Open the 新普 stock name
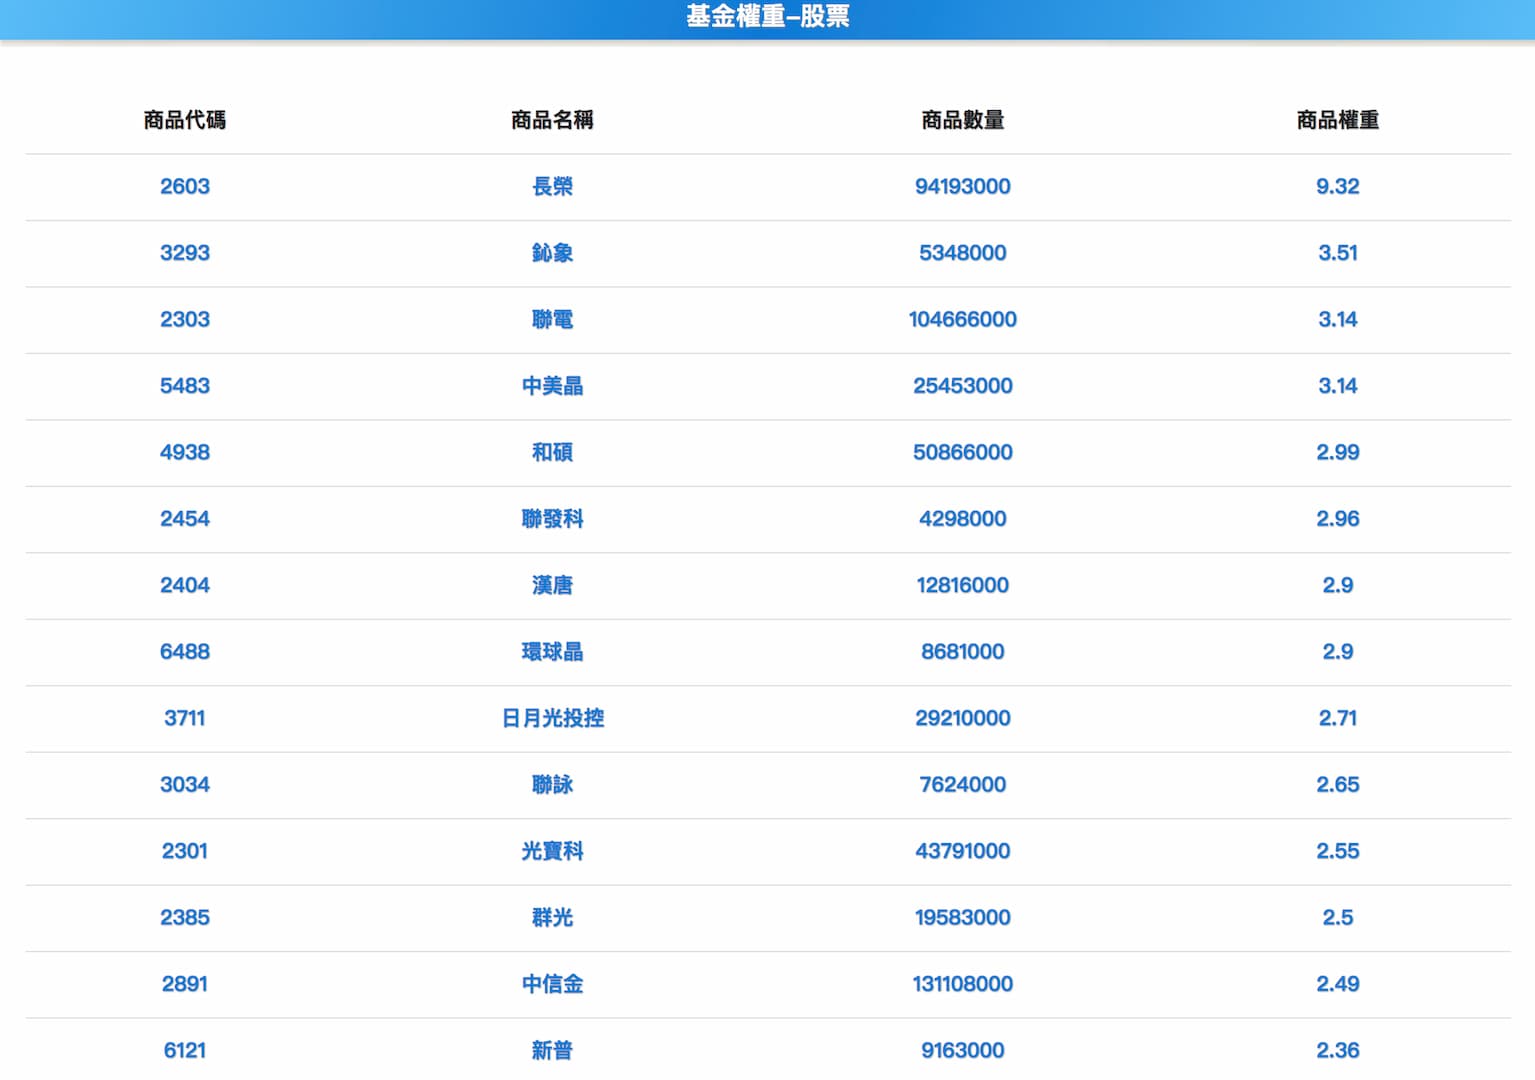This screenshot has height=1080, width=1535. pyautogui.click(x=552, y=1051)
